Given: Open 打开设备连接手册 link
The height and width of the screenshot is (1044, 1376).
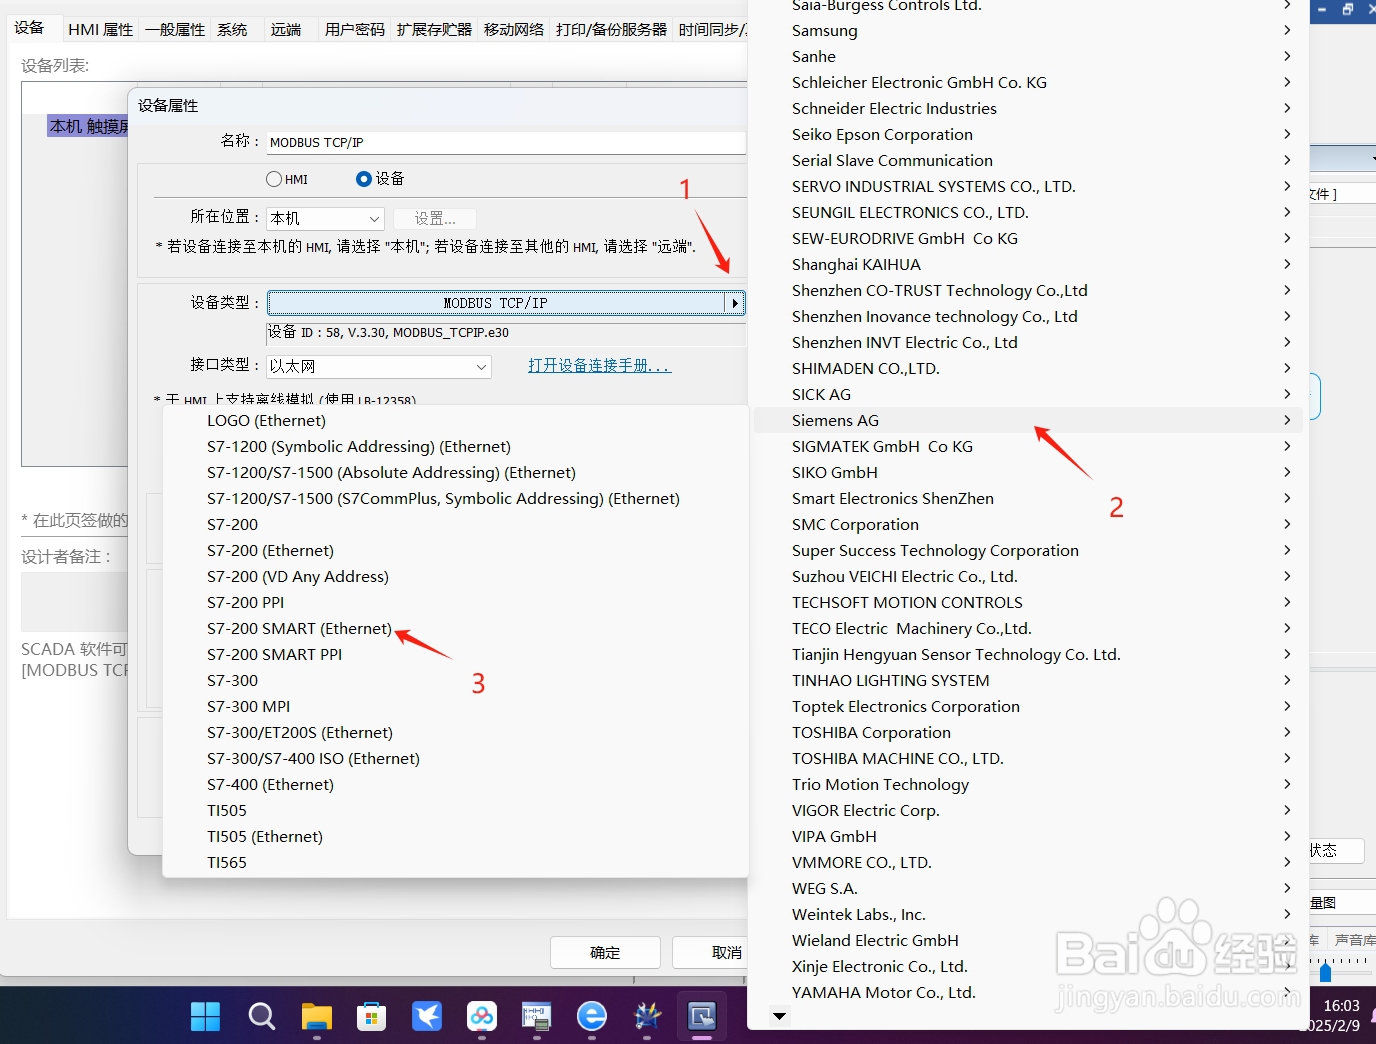Looking at the screenshot, I should tap(599, 366).
